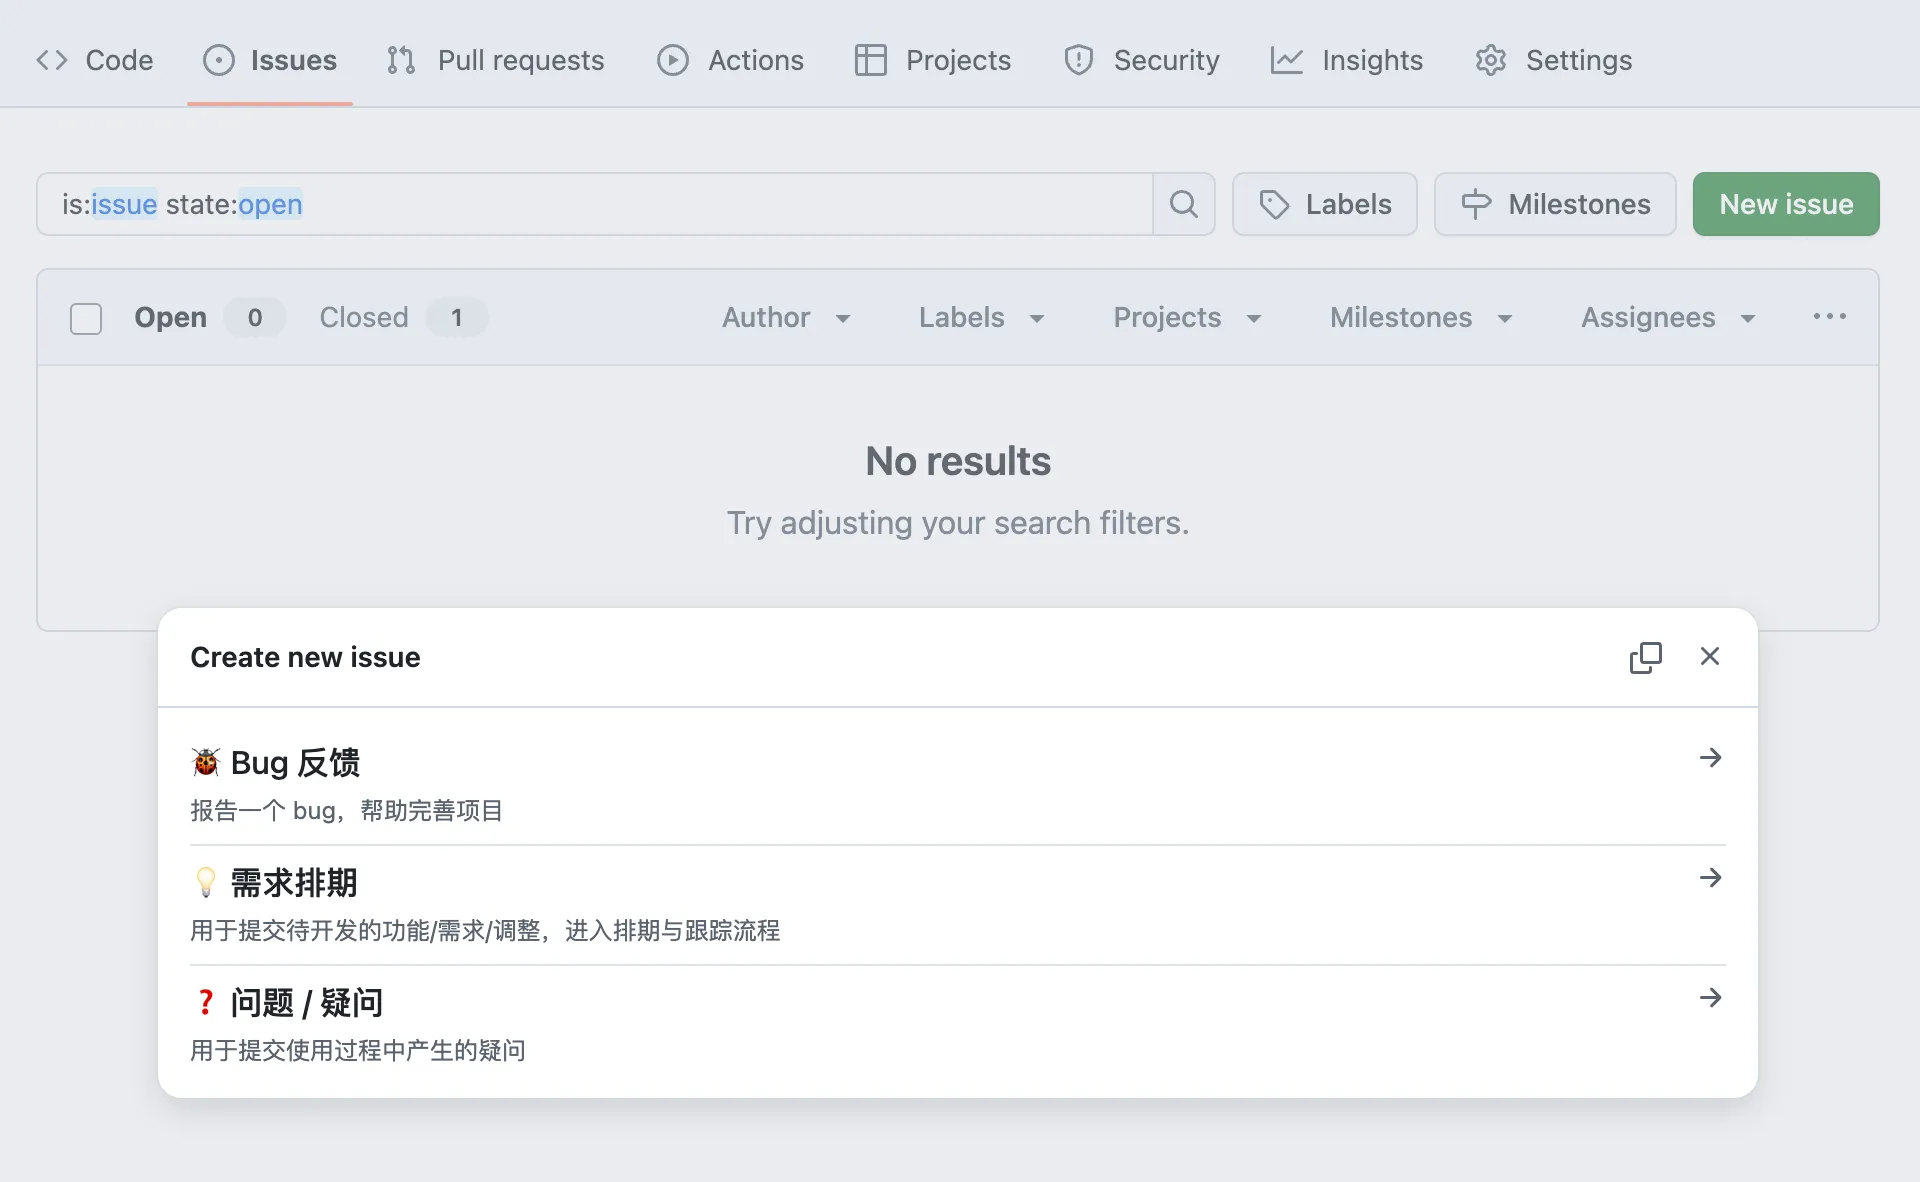This screenshot has height=1182, width=1920.
Task: Show Closed issues list
Action: [364, 318]
